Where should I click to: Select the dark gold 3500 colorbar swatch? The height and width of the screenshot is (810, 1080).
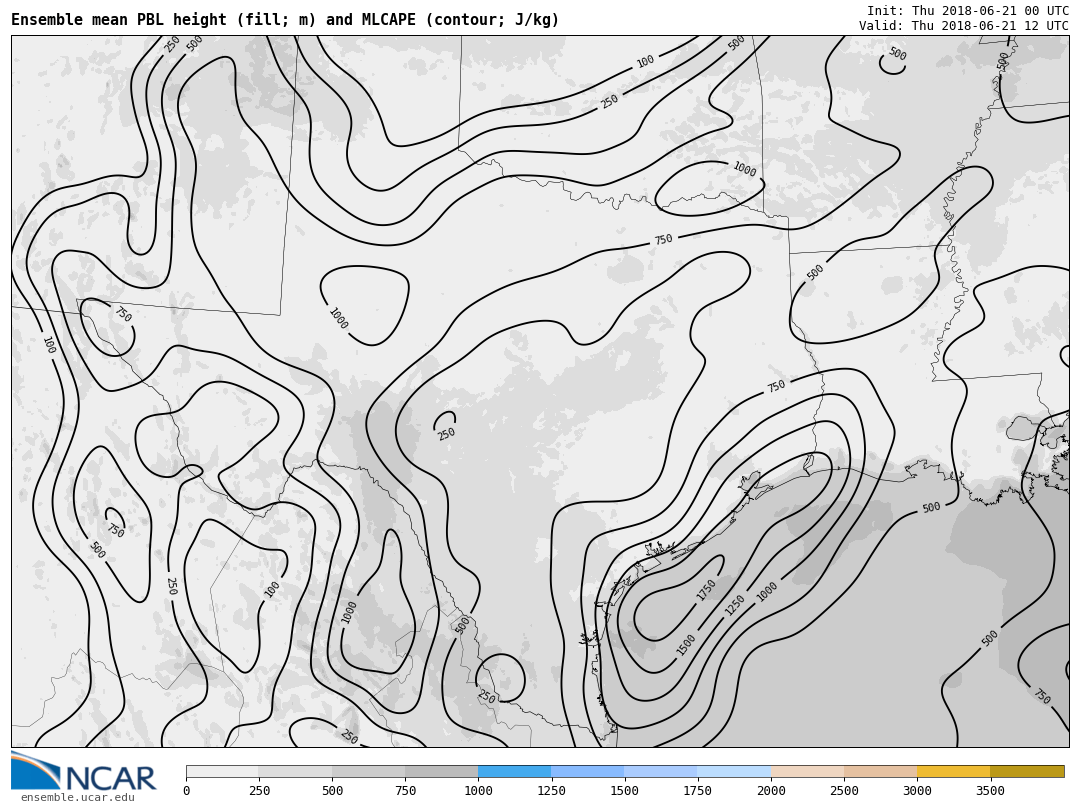[1027, 772]
